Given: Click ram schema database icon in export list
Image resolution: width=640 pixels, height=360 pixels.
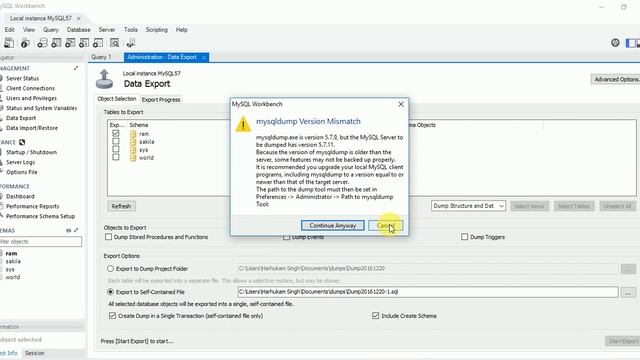Looking at the screenshot, I should (x=133, y=134).
